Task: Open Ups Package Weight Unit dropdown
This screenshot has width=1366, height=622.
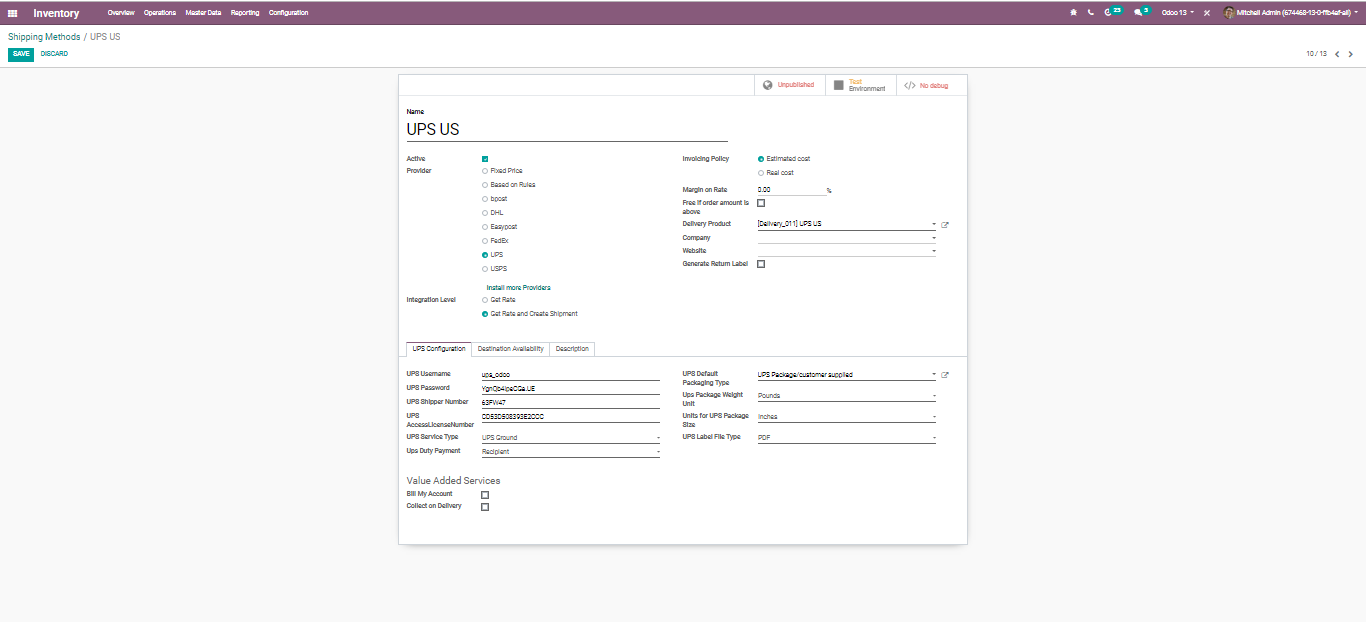Action: click(x=847, y=396)
